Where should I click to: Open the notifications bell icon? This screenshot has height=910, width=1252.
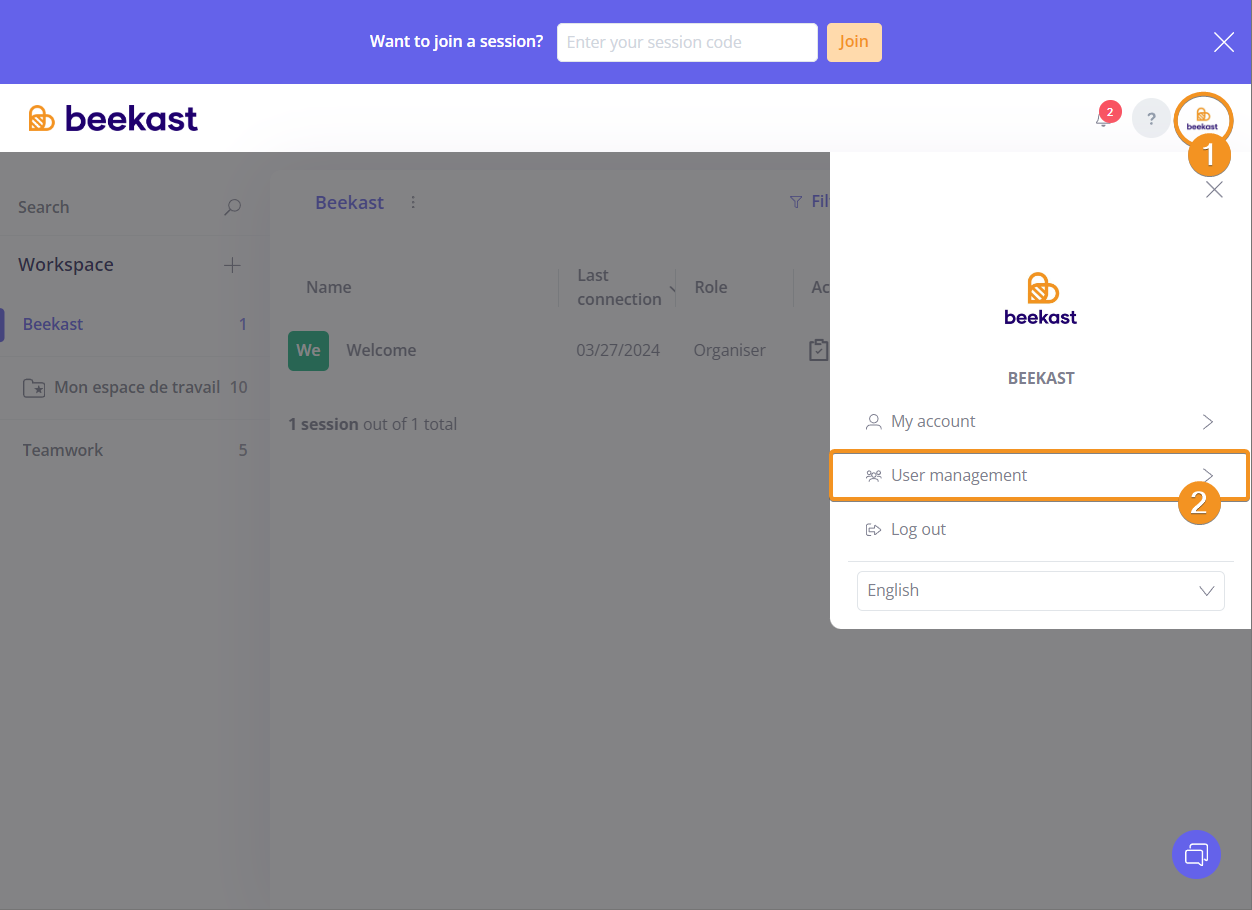1103,119
